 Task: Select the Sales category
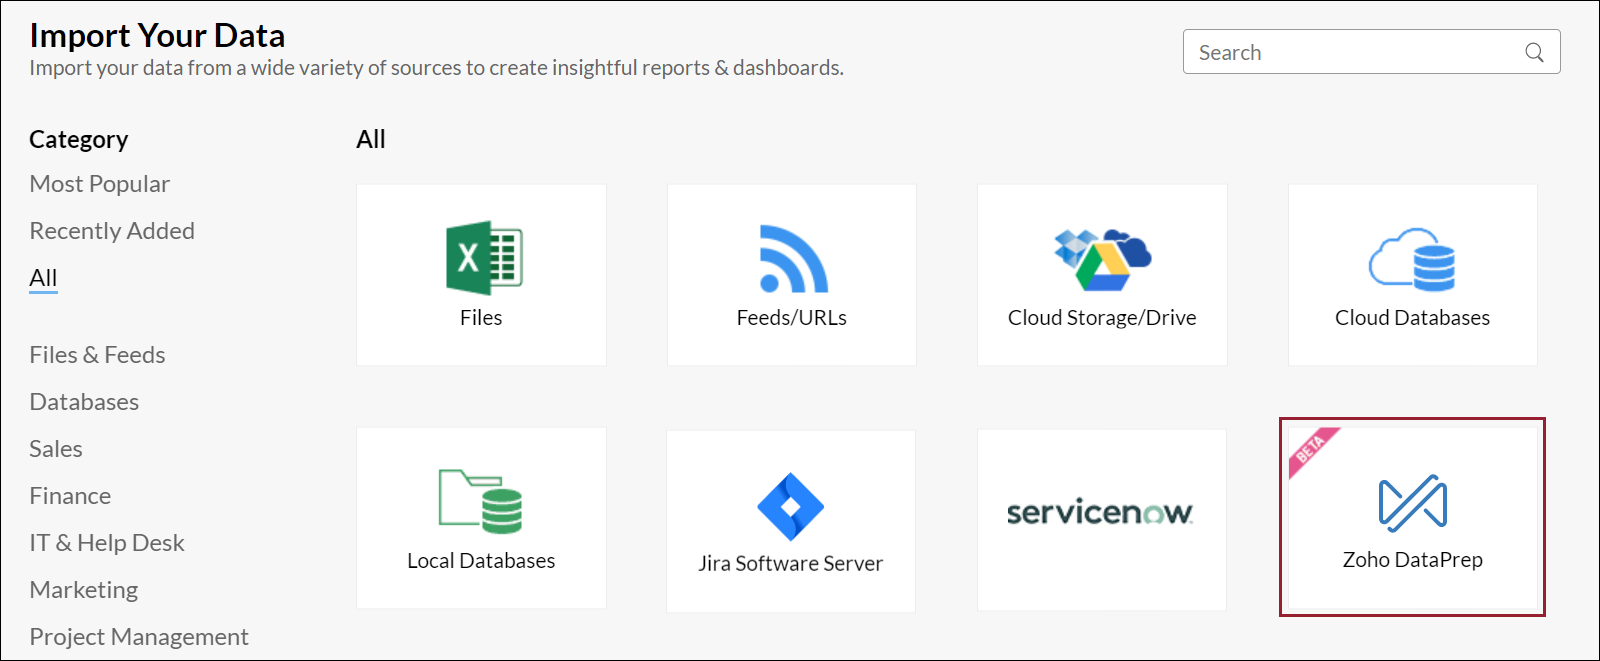tap(56, 448)
